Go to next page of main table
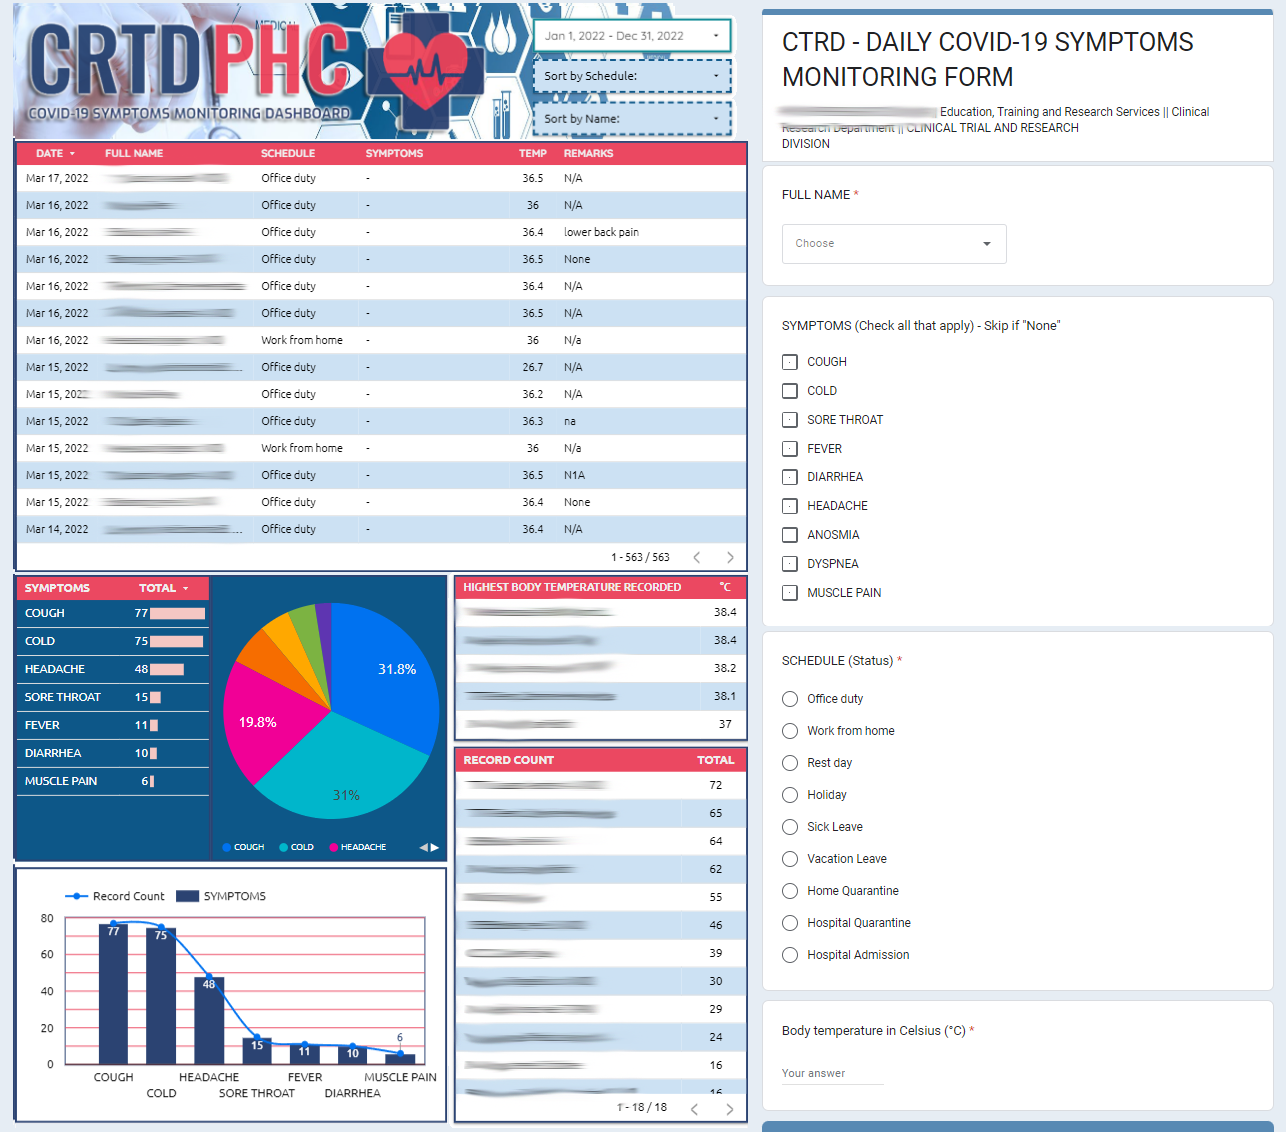 pos(730,557)
